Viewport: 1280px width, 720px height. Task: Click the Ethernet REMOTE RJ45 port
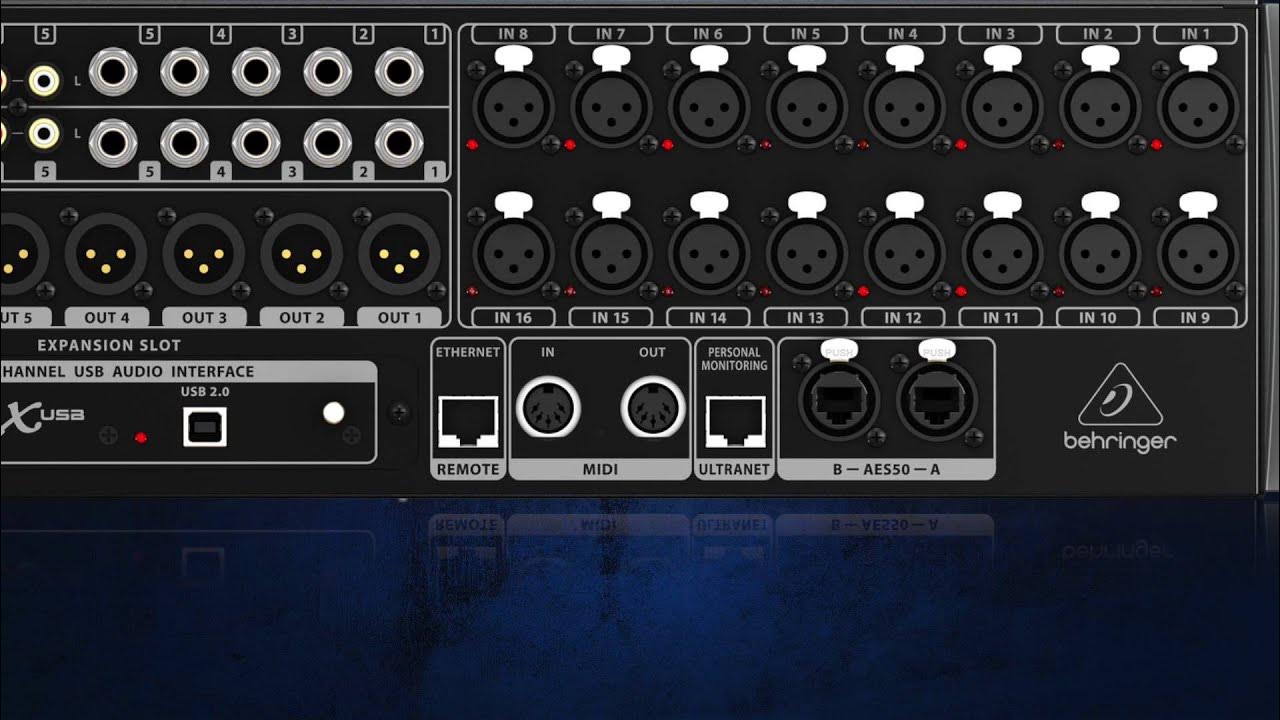468,421
